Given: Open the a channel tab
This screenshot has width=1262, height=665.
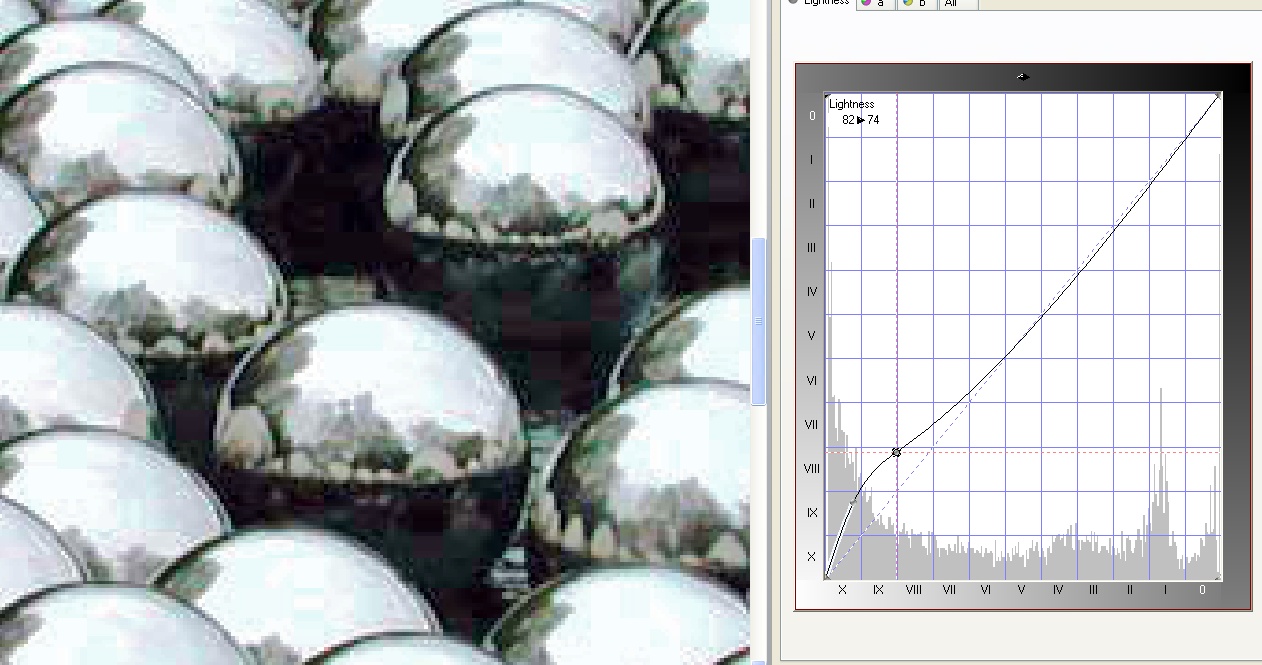Looking at the screenshot, I should [876, 3].
